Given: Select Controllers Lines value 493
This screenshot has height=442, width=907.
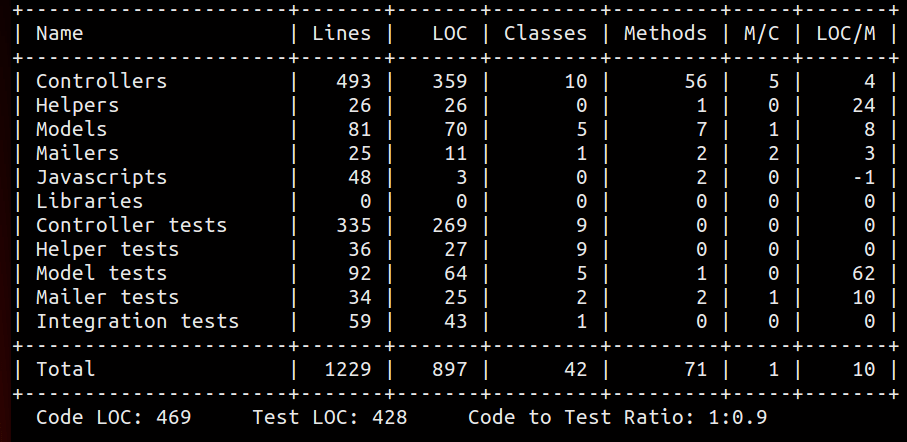Looking at the screenshot, I should [x=353, y=81].
